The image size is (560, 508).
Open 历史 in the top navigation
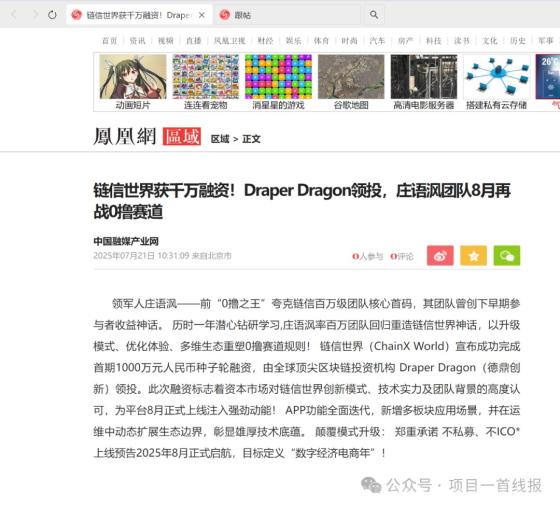click(518, 41)
